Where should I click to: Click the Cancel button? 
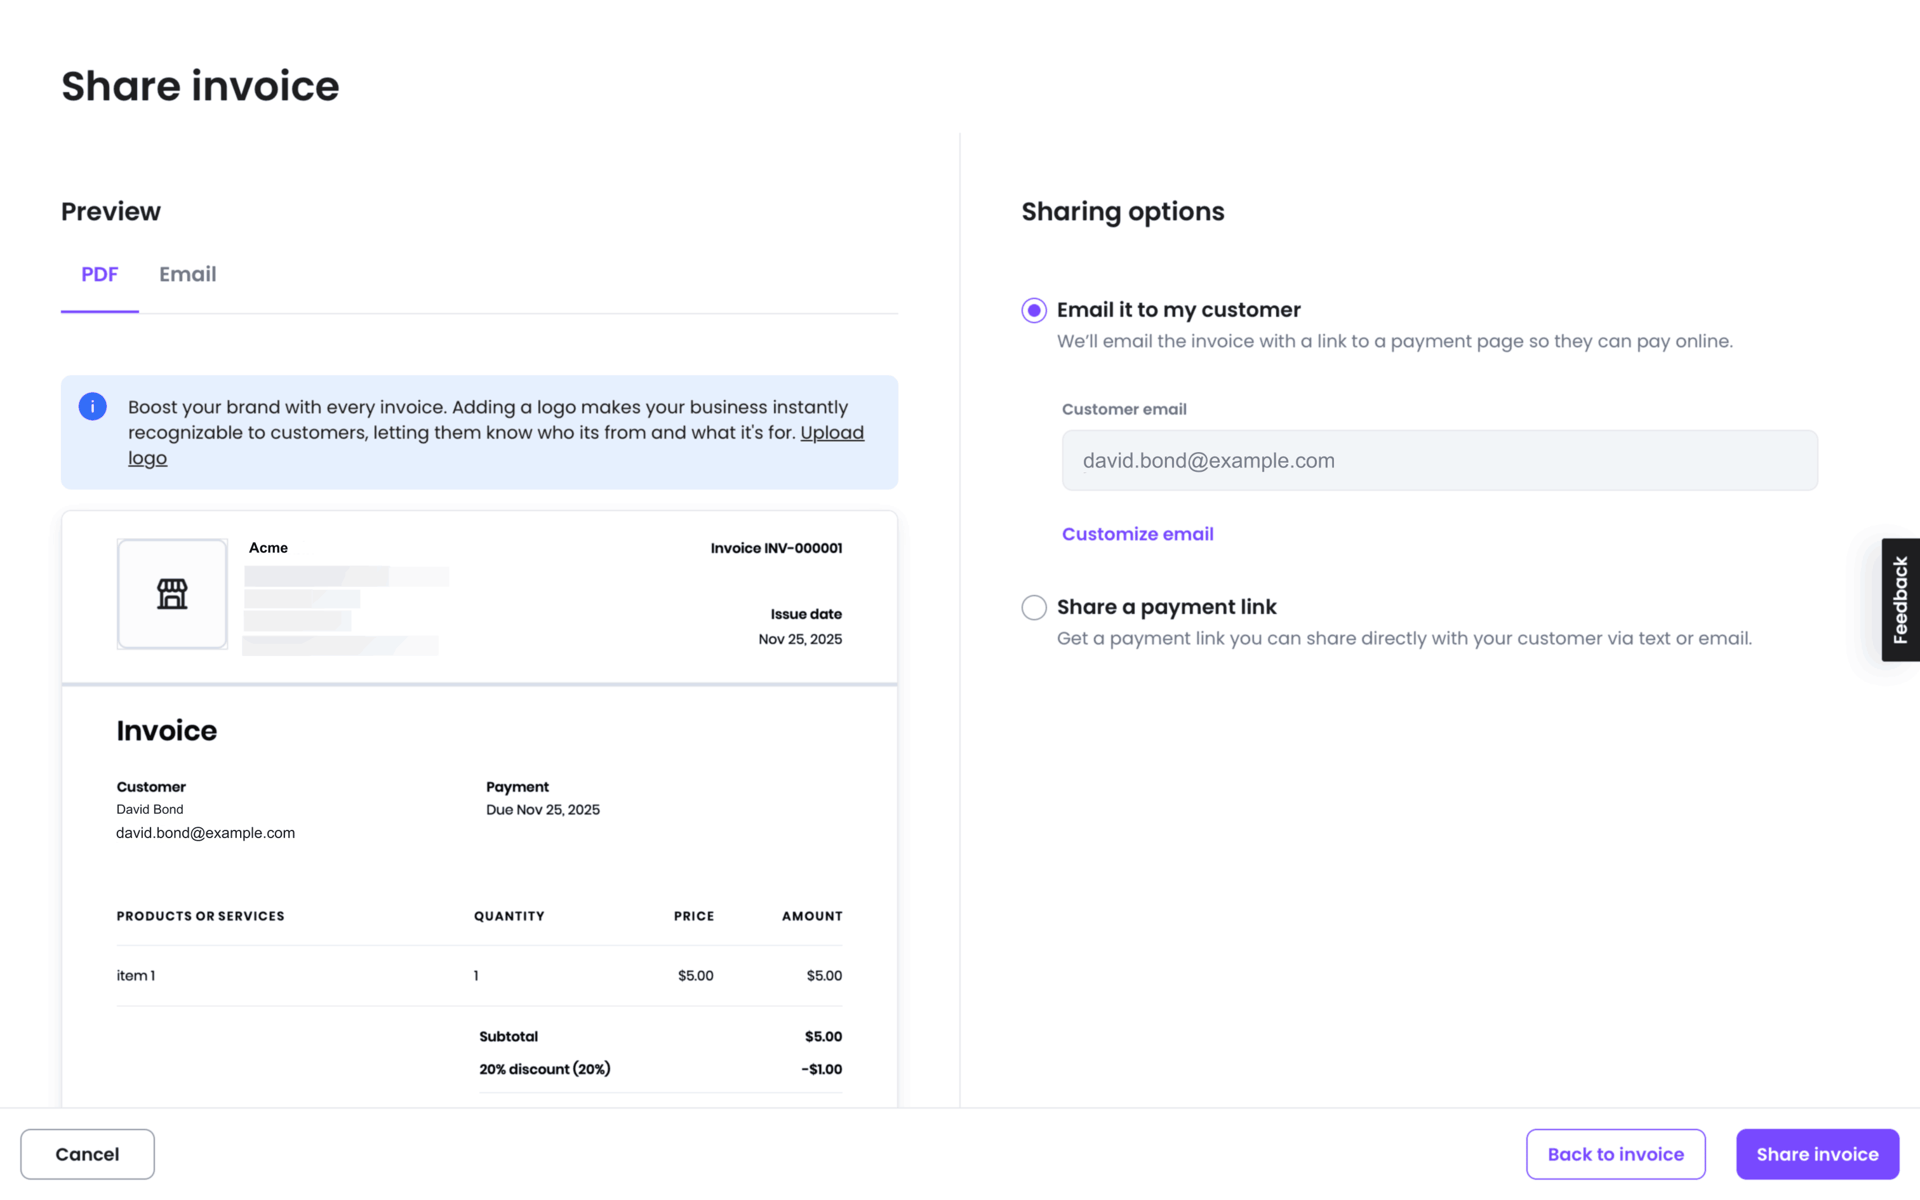[87, 1154]
